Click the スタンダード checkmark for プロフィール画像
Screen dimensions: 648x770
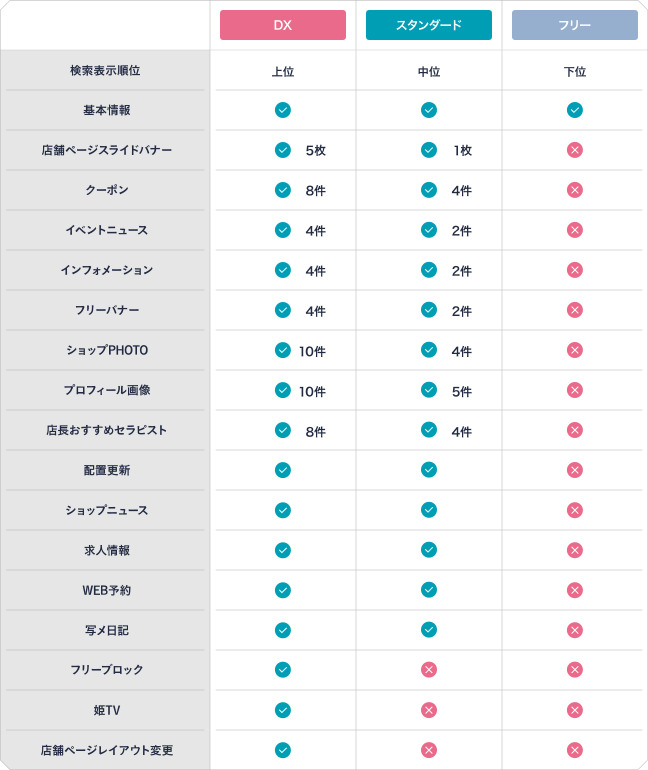(x=429, y=390)
